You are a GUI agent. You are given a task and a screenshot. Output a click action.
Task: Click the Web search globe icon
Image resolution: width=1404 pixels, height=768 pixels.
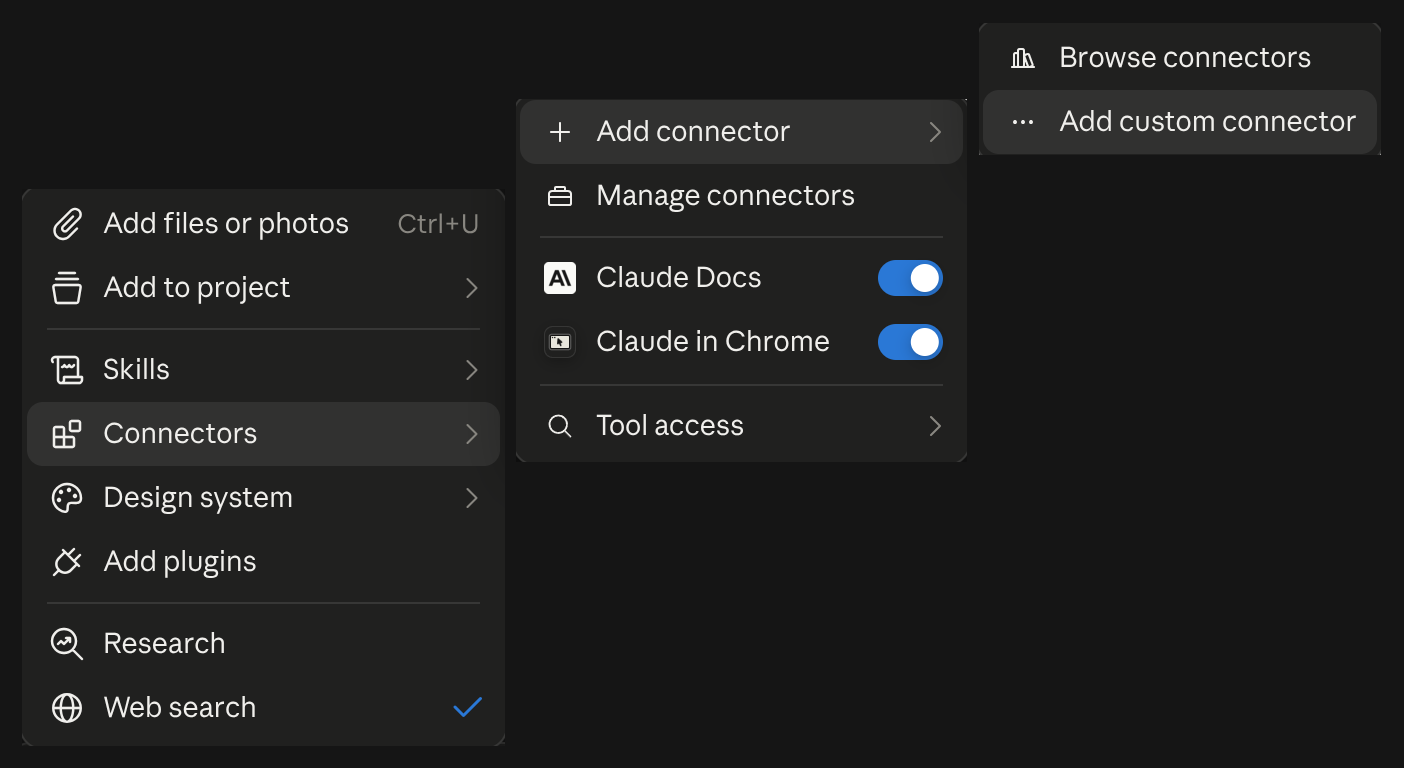click(x=66, y=708)
